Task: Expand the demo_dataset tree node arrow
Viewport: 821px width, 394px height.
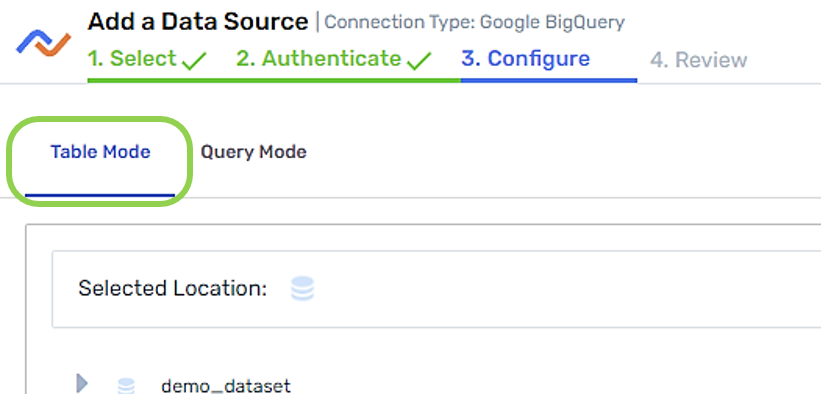Action: pyautogui.click(x=82, y=384)
